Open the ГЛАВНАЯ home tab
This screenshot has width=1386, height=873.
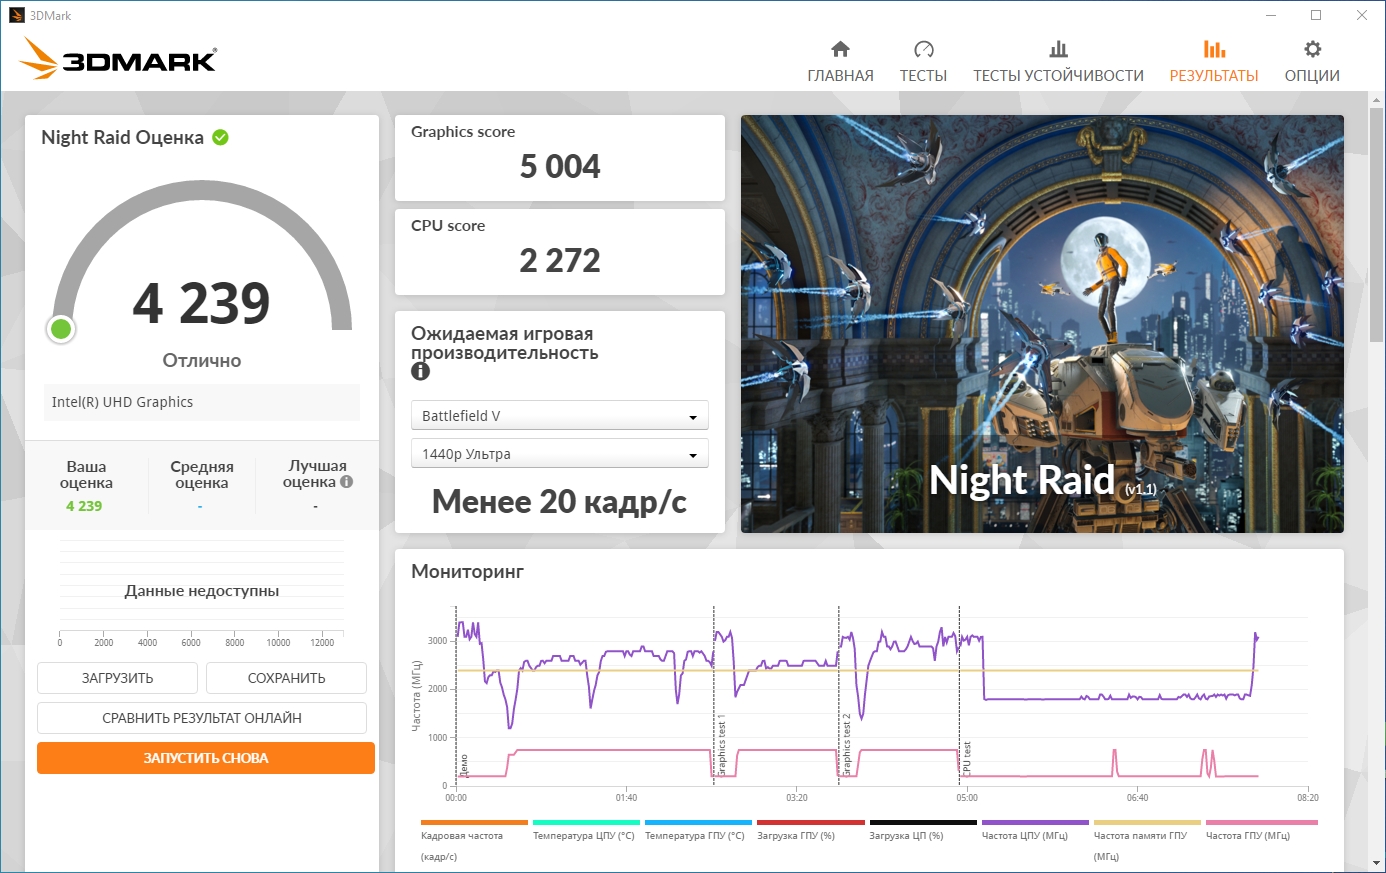(x=840, y=62)
